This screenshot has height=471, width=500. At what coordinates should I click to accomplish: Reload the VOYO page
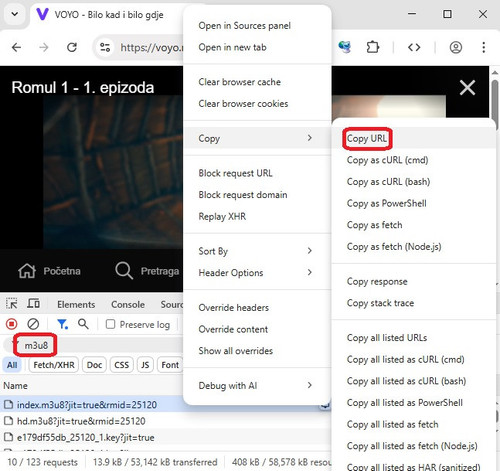click(x=72, y=47)
